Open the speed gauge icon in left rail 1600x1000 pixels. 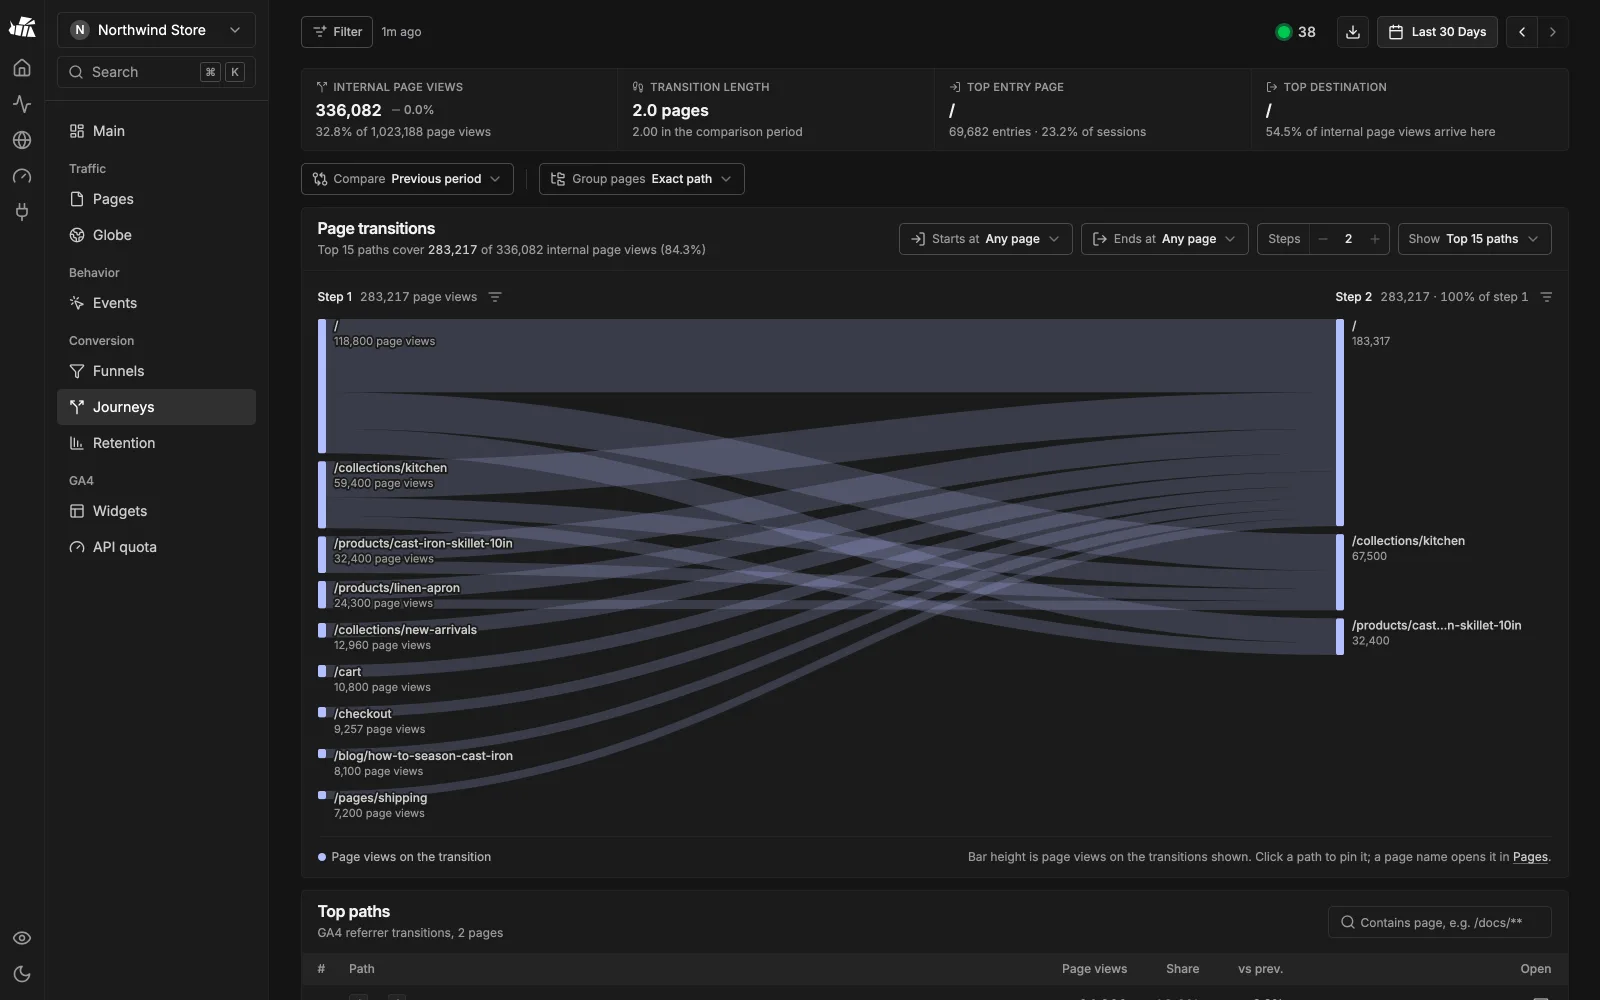coord(22,176)
